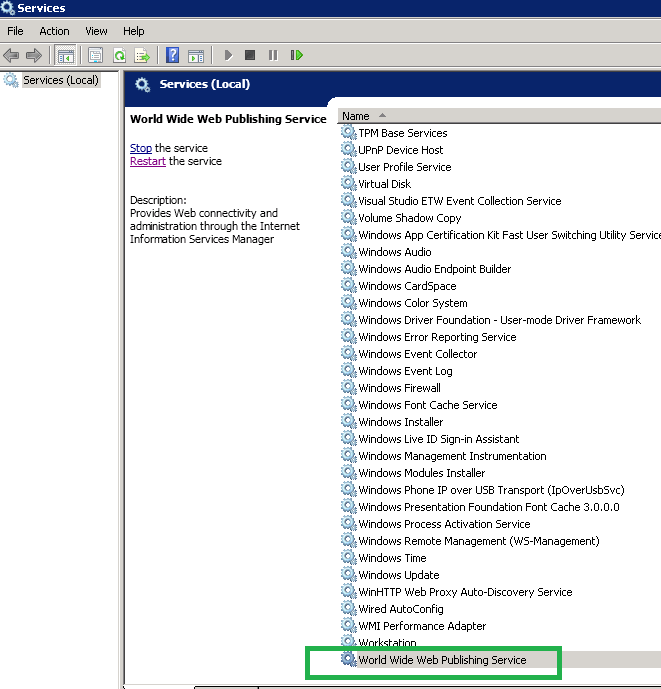This screenshot has width=661, height=689.
Task: Click the gear icon beside Wired AutoConfig
Action: coord(349,609)
